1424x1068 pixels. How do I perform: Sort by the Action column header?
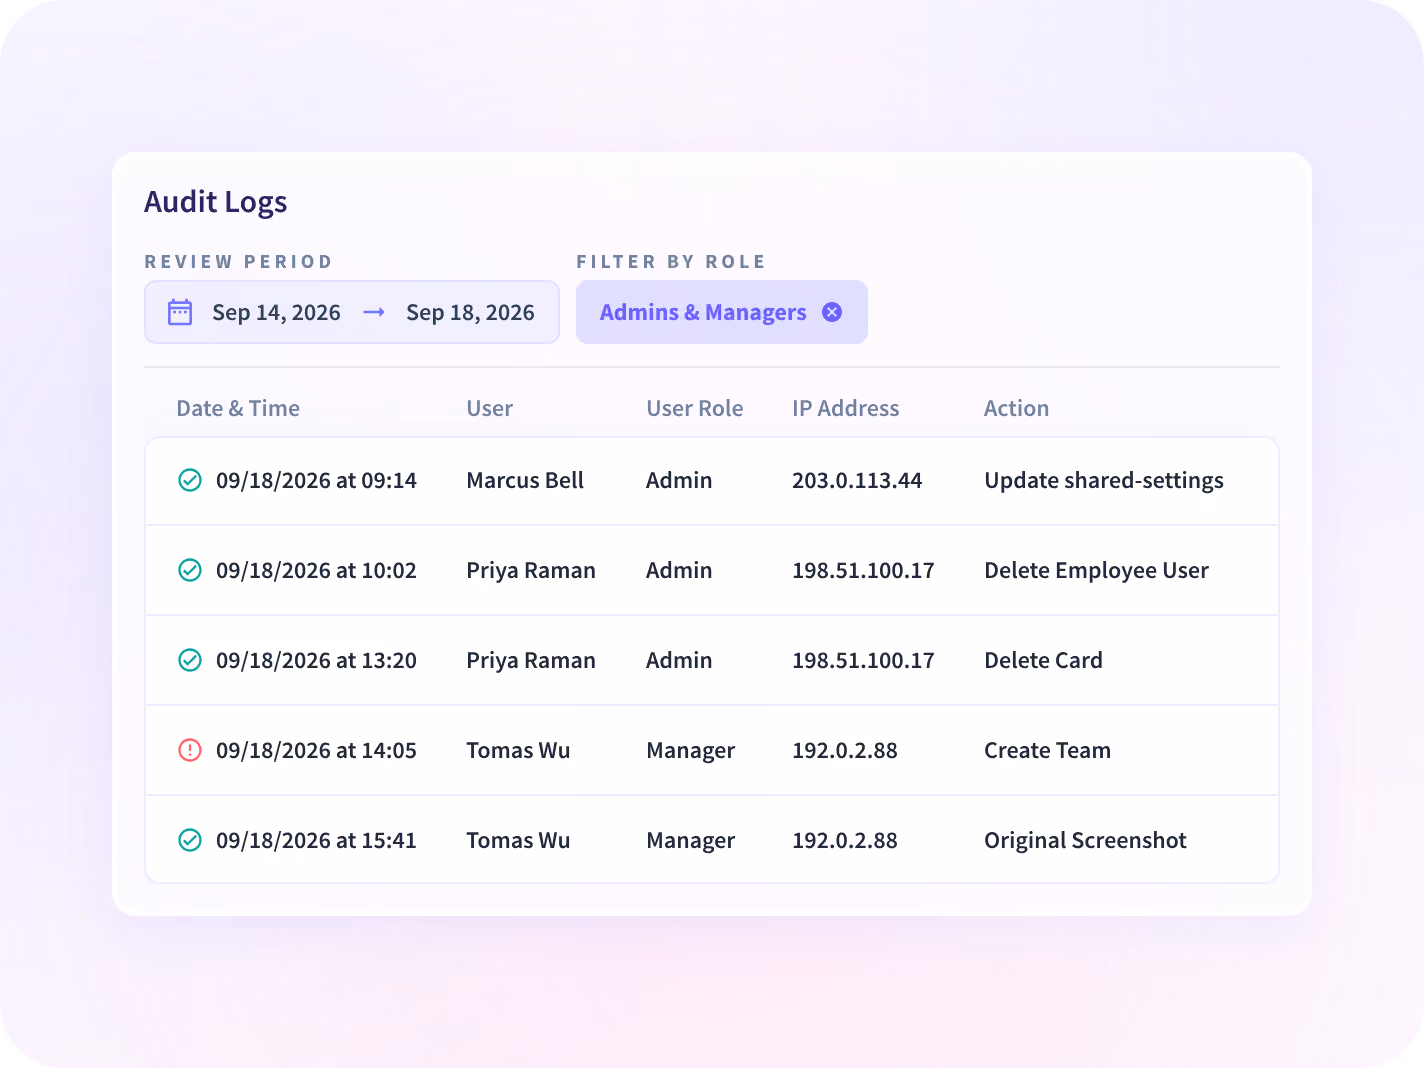pyautogui.click(x=1016, y=408)
